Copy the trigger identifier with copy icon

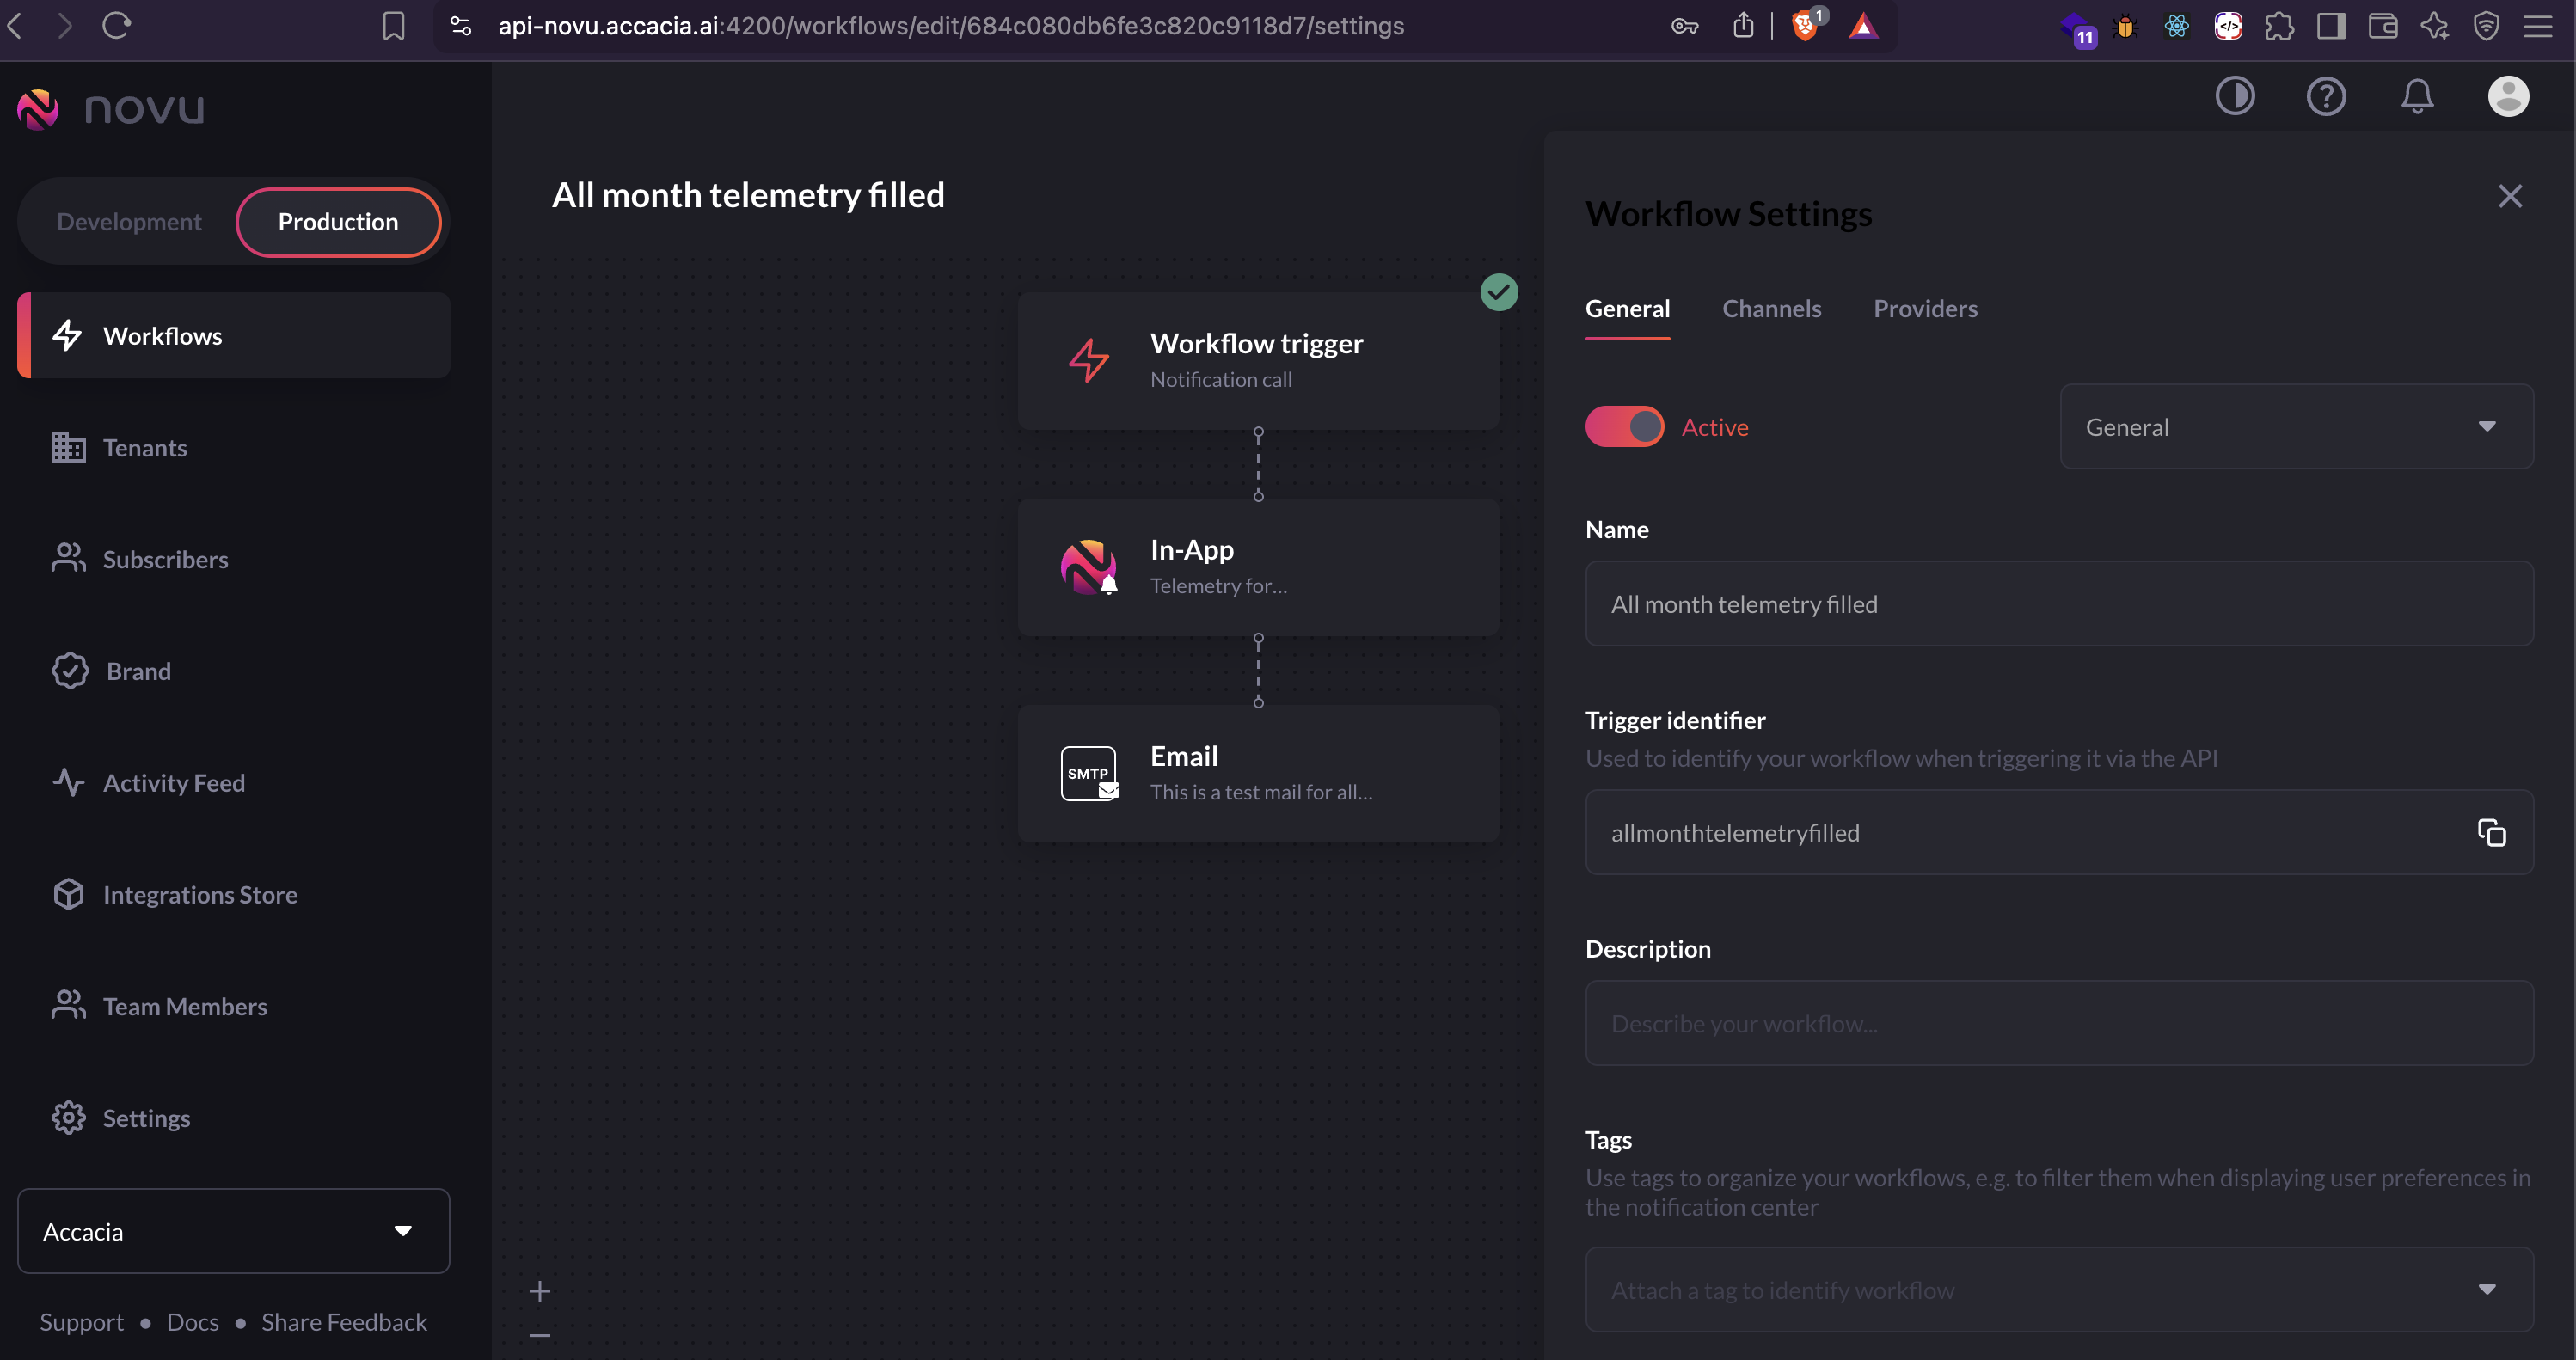click(x=2491, y=832)
